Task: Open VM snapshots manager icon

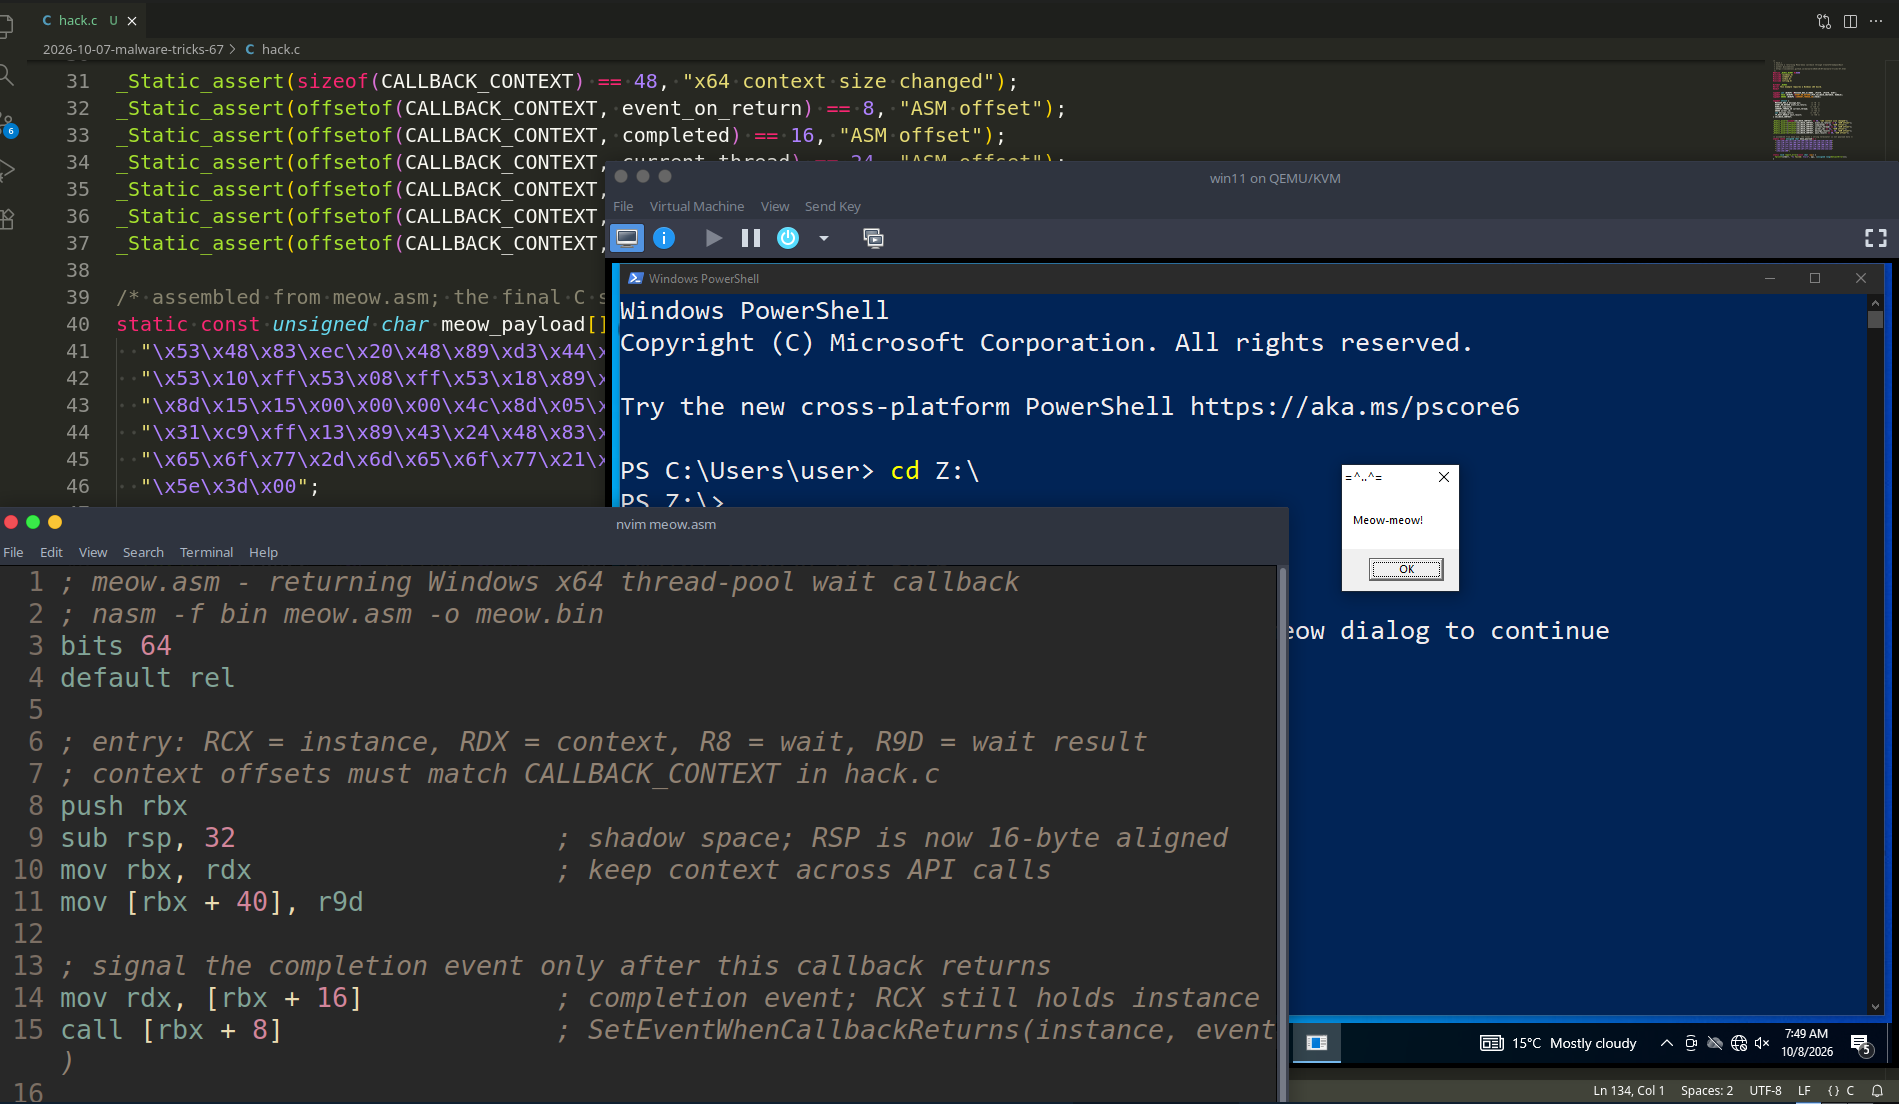Action: [873, 238]
